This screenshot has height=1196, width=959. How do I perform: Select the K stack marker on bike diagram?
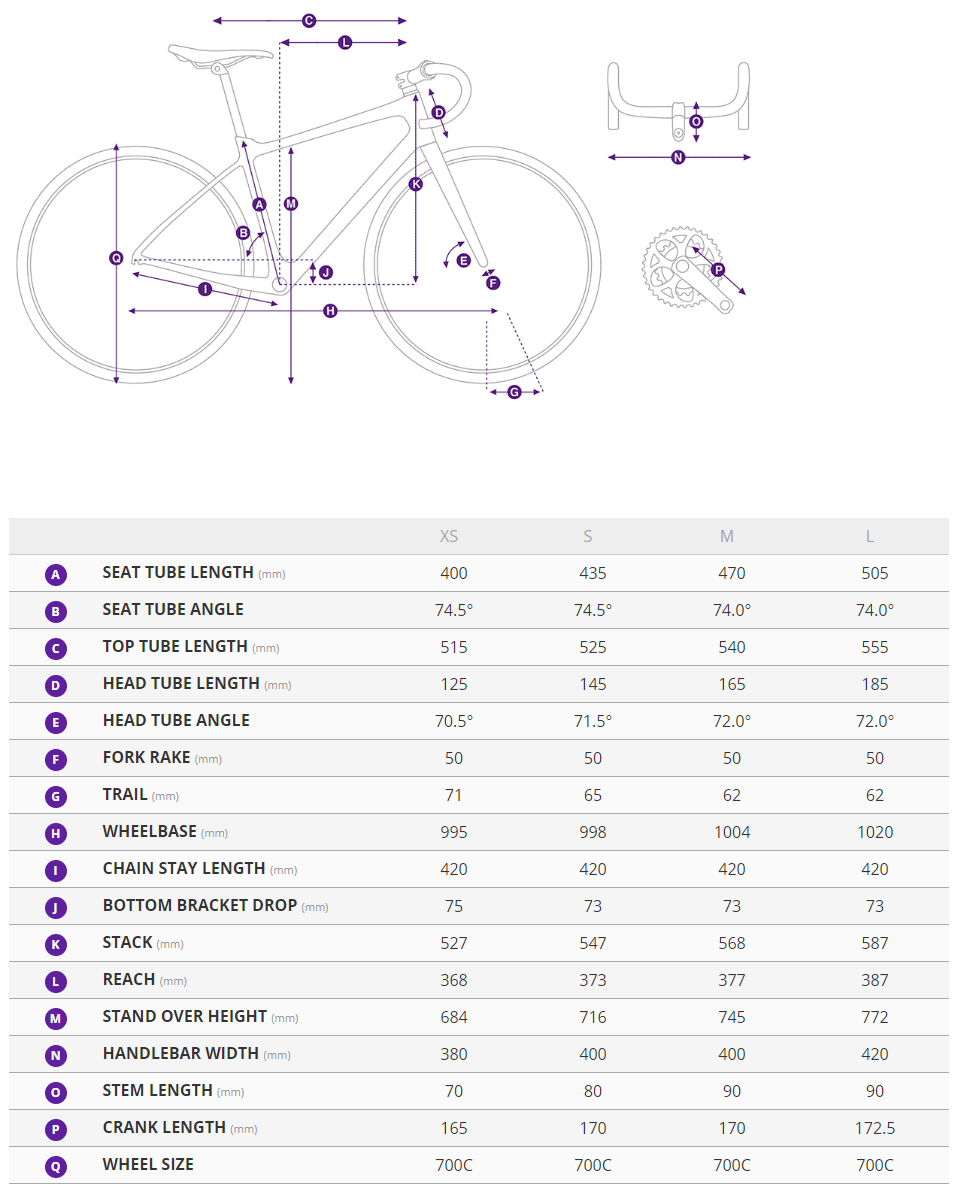(416, 184)
